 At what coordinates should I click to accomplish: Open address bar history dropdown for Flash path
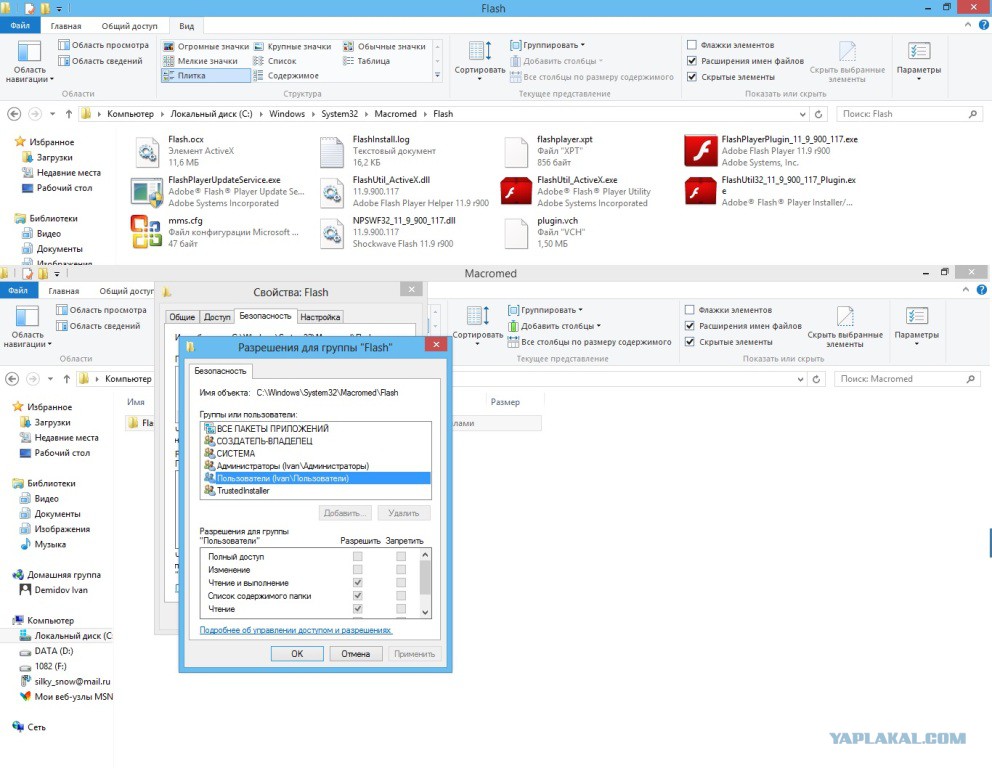[x=804, y=114]
